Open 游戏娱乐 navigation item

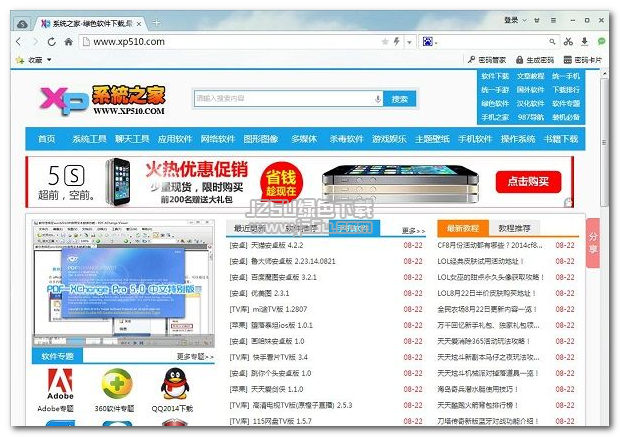point(389,139)
